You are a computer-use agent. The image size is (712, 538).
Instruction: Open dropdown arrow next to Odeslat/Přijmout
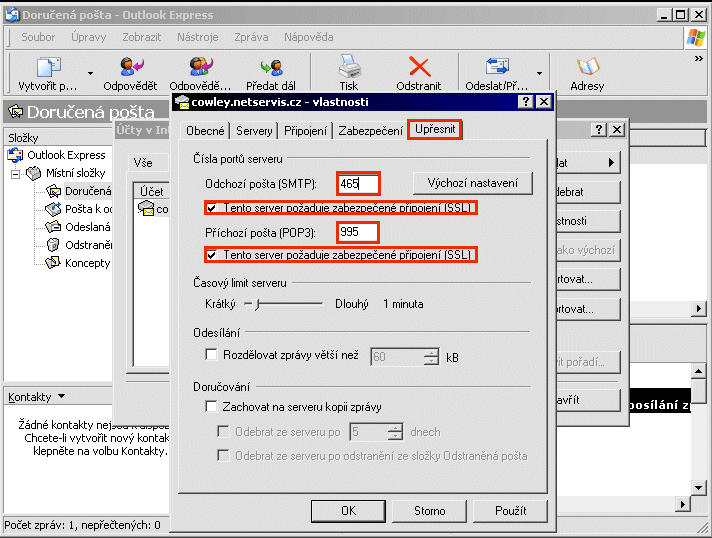click(x=539, y=73)
